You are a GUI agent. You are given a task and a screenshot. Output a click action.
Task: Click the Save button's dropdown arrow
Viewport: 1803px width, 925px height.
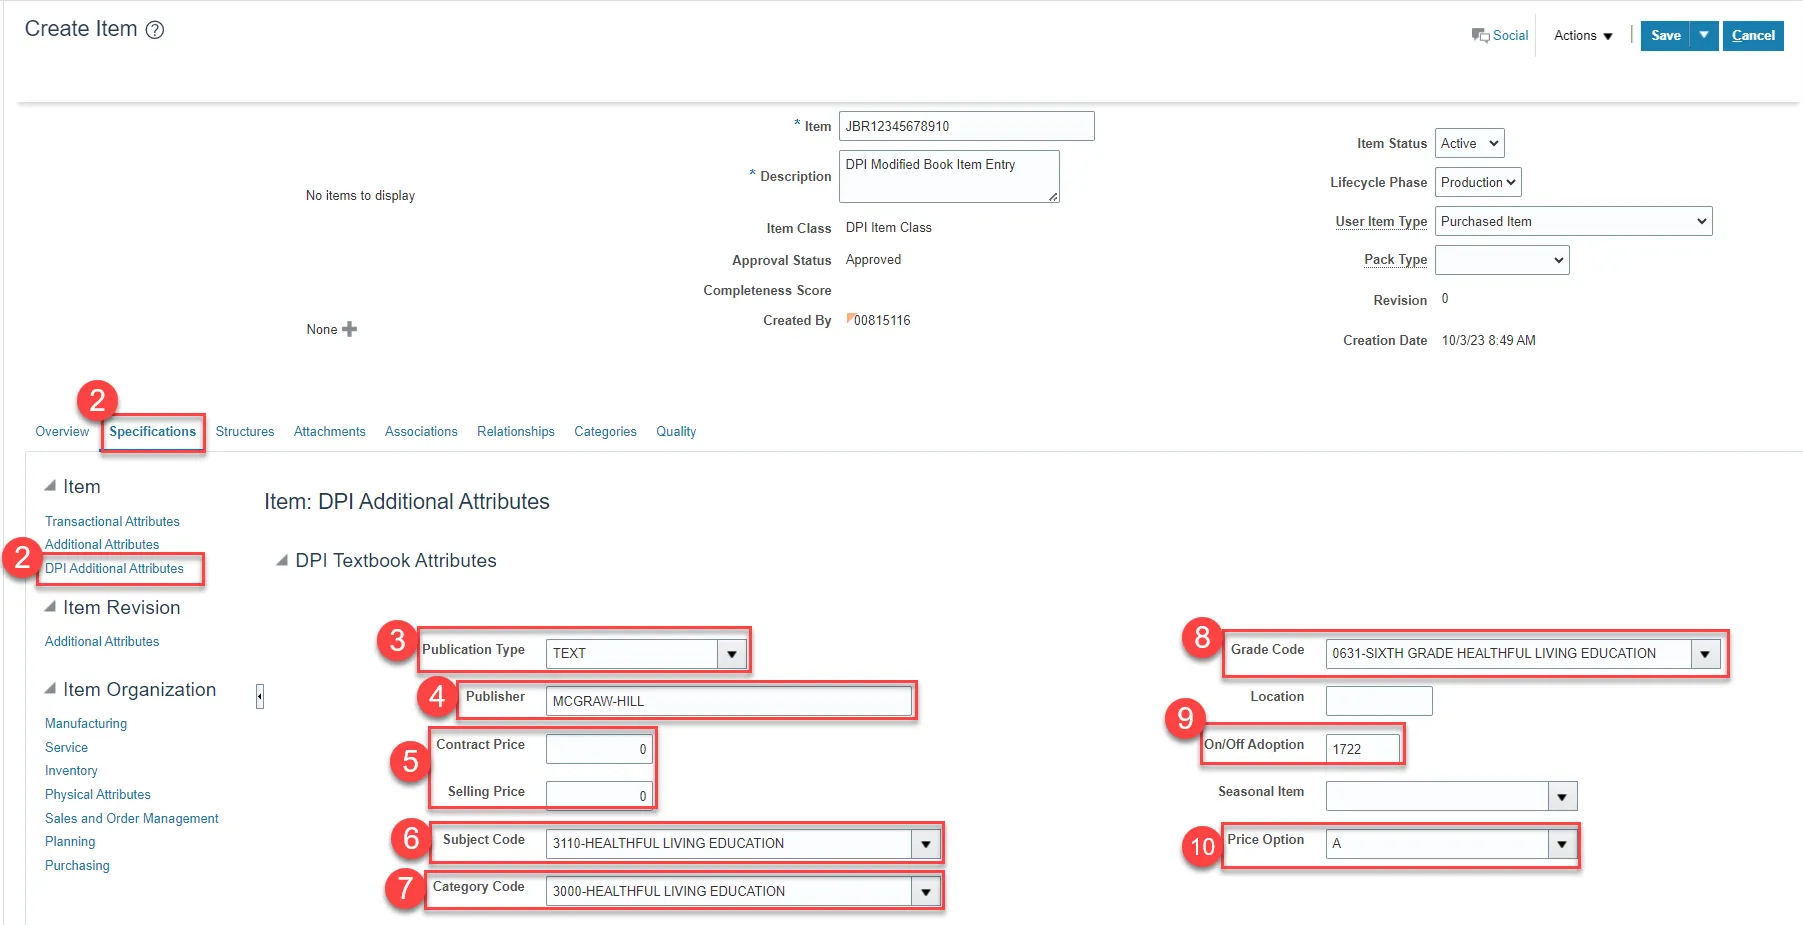(1704, 35)
